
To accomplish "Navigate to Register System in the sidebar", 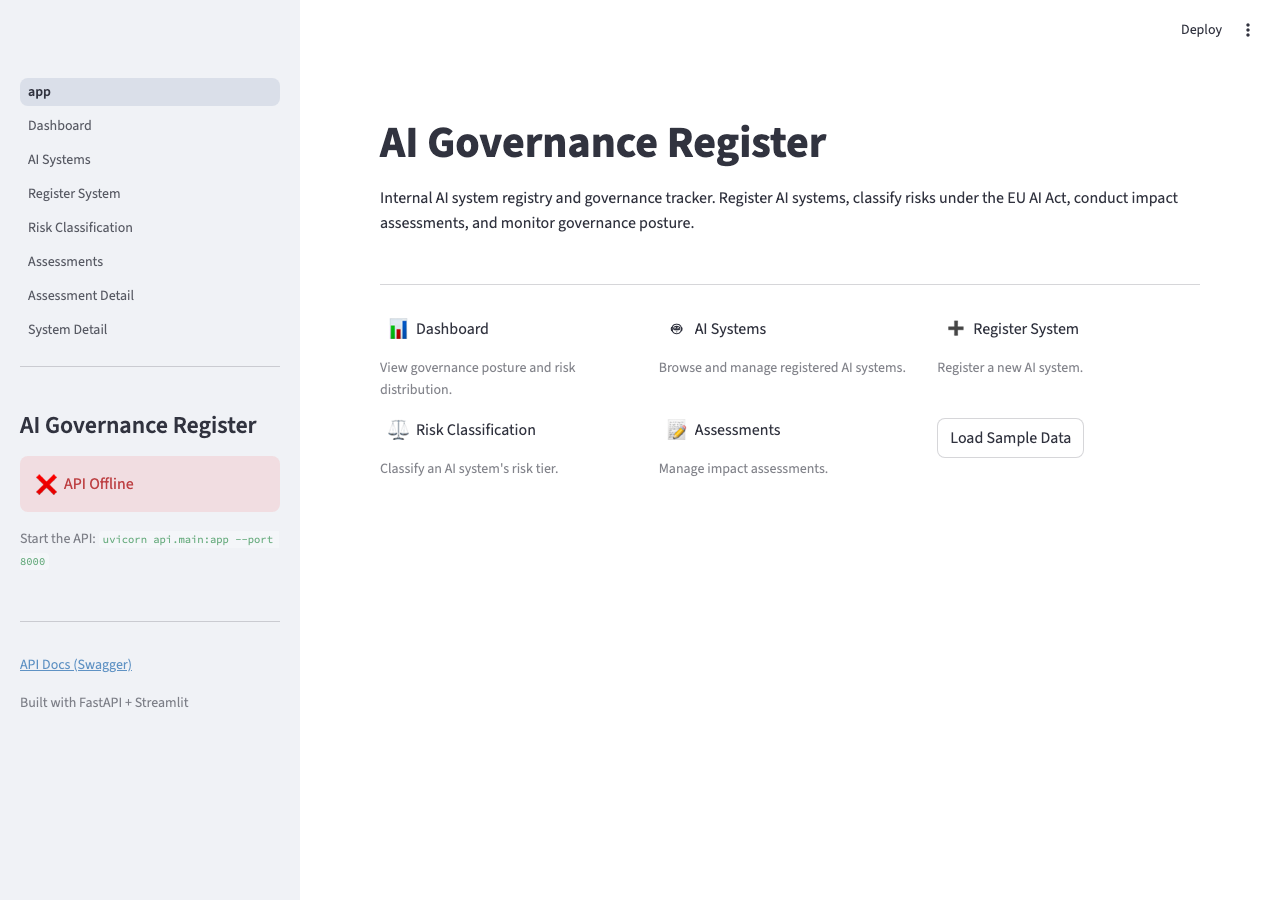I will coord(74,193).
